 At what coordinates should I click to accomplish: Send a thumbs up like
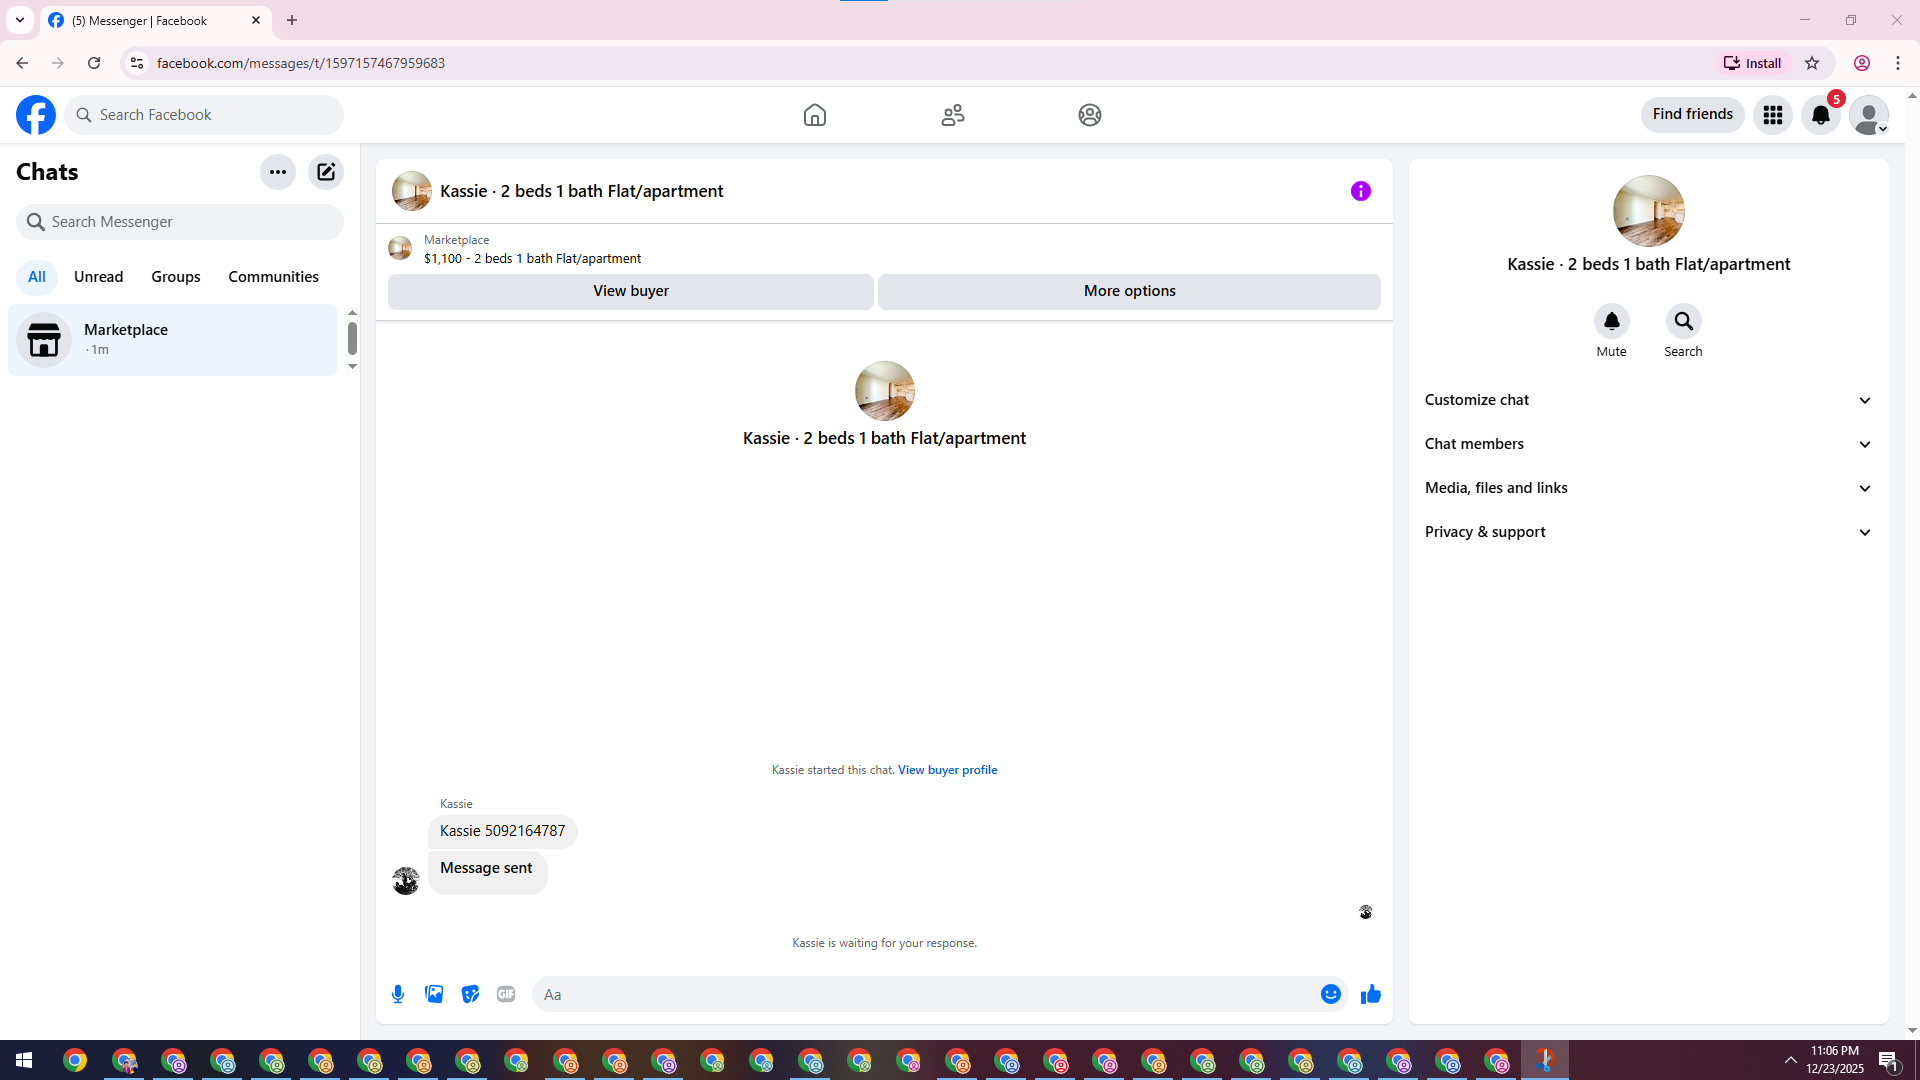click(1370, 994)
